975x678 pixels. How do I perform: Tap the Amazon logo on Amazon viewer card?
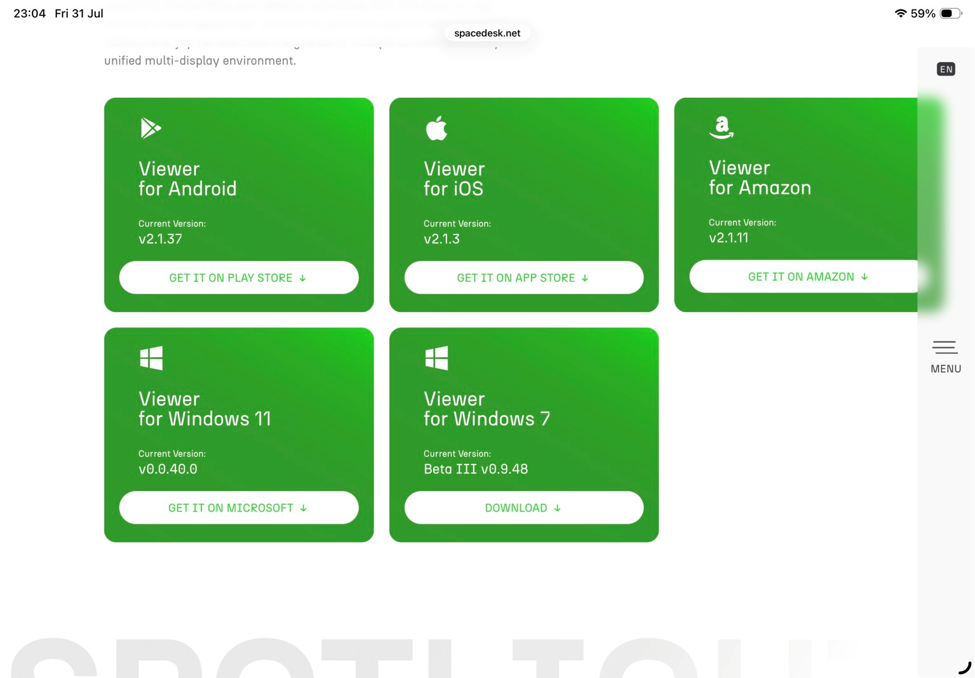(x=721, y=128)
